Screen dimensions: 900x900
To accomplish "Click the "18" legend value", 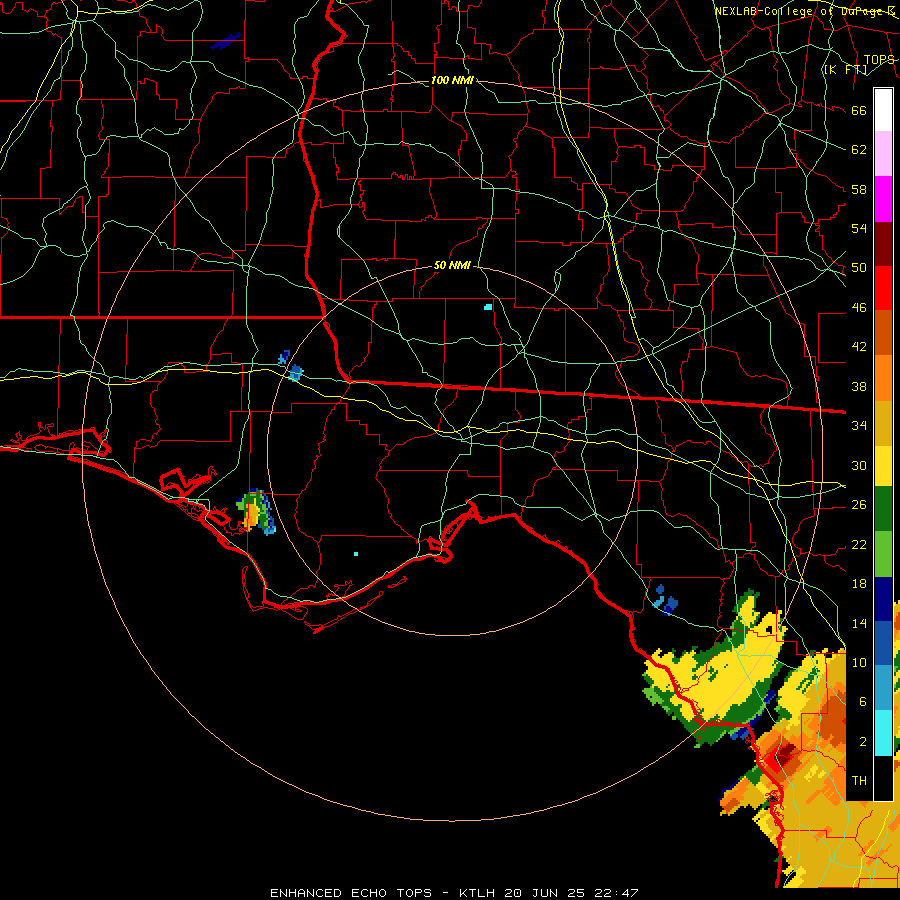I will pyautogui.click(x=859, y=584).
